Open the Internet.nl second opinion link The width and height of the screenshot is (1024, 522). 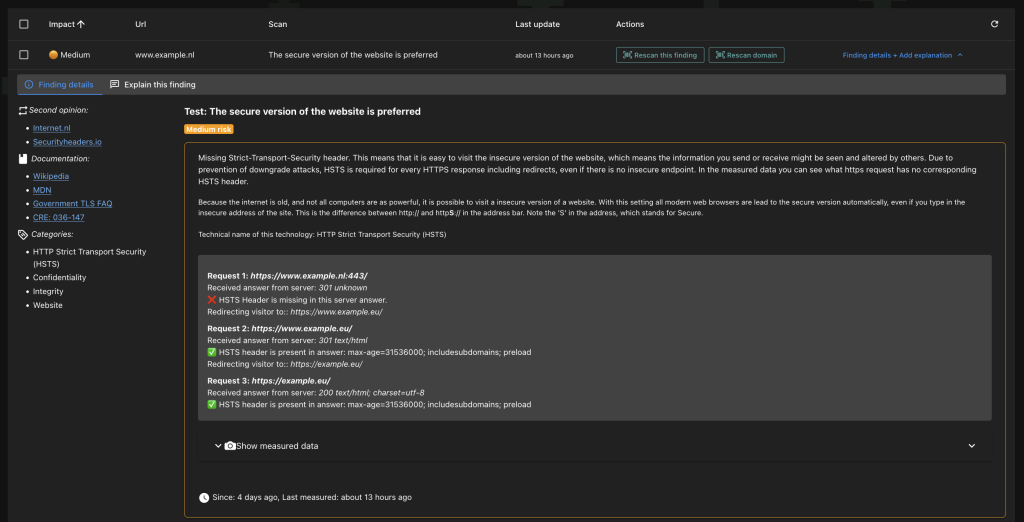pyautogui.click(x=52, y=128)
